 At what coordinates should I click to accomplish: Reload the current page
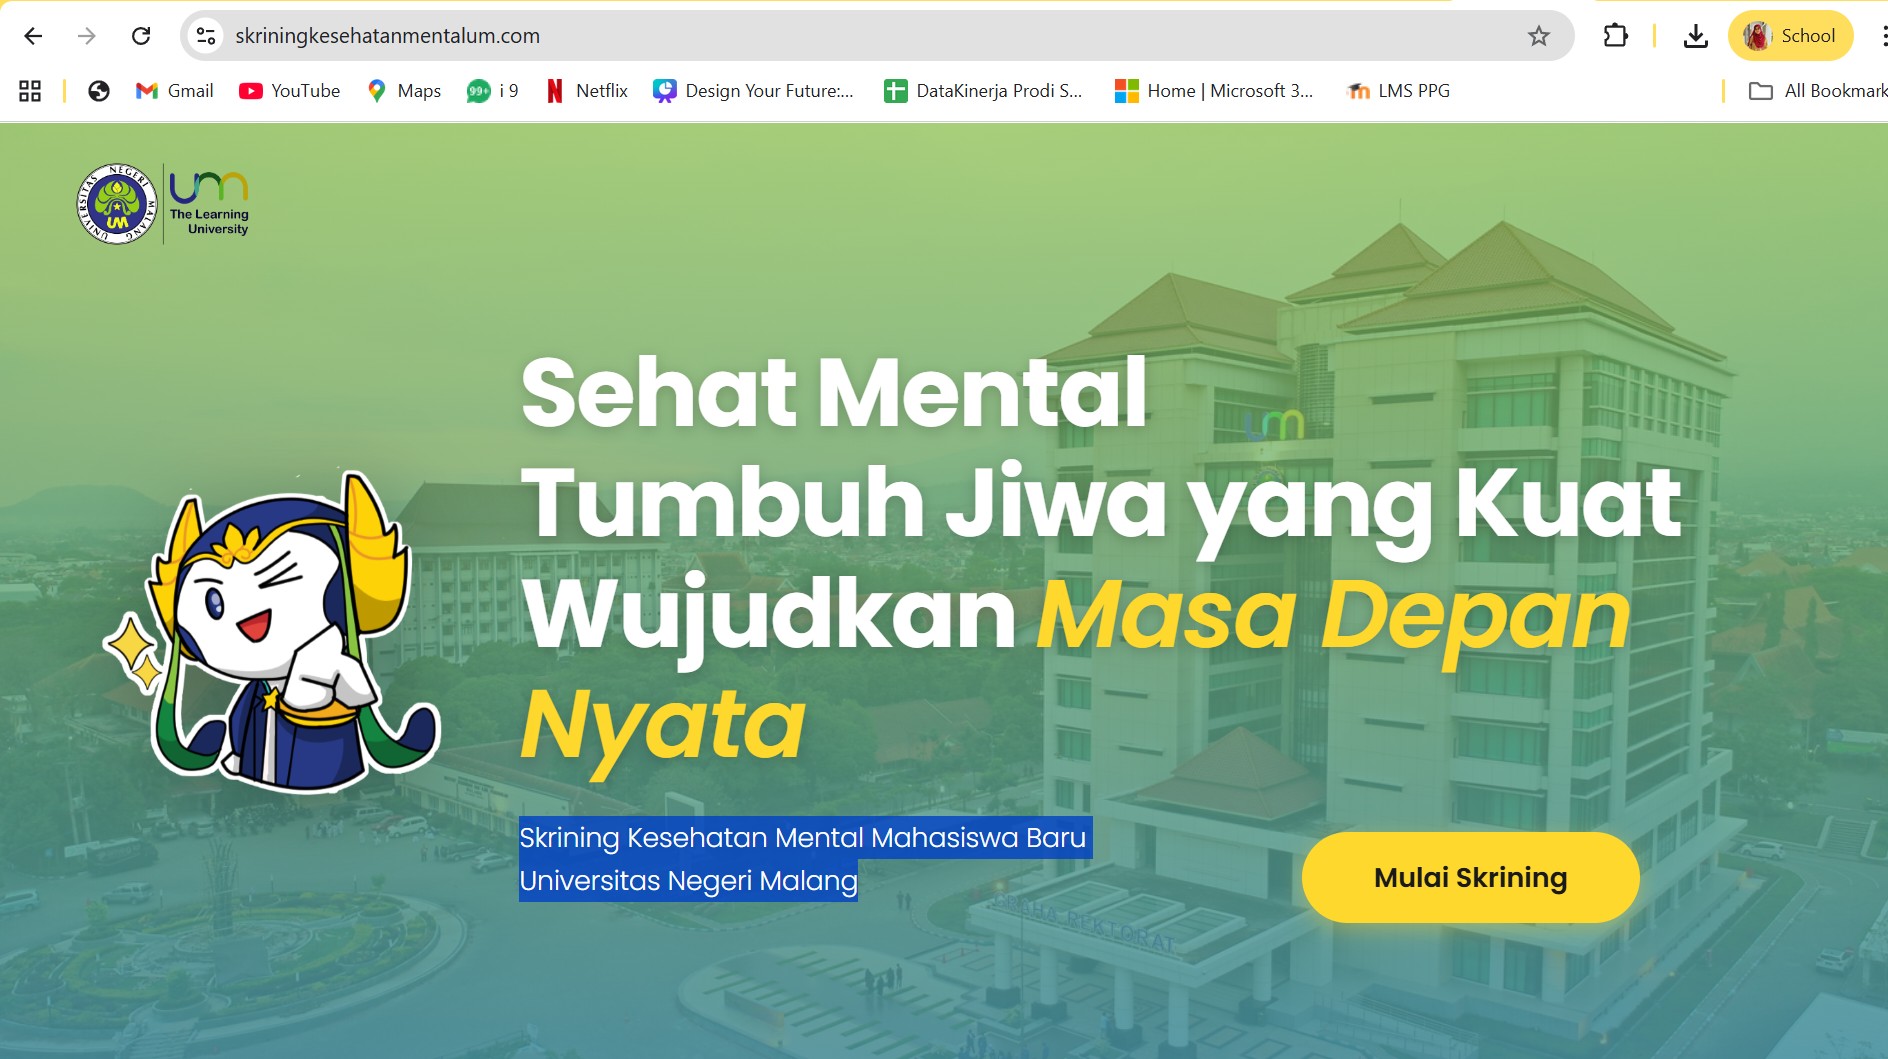point(140,36)
